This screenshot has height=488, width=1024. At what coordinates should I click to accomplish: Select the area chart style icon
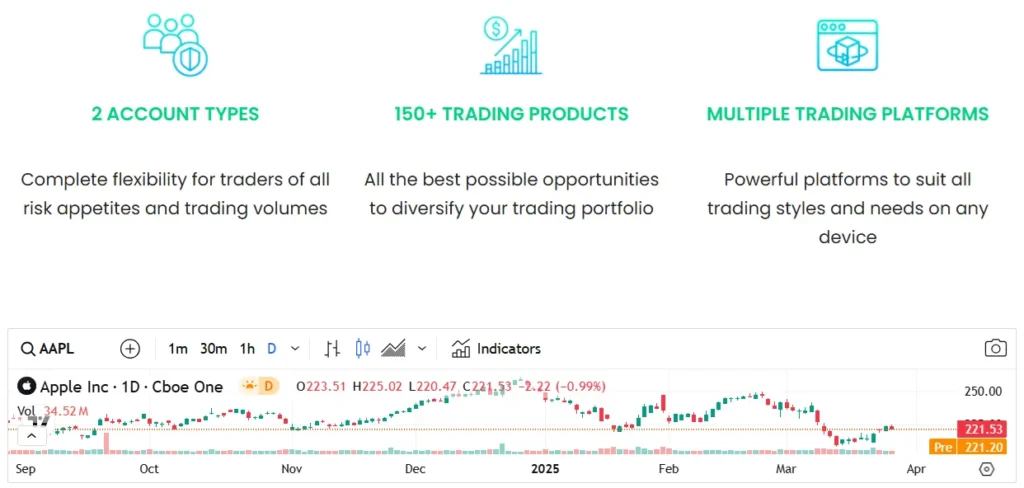coord(393,349)
